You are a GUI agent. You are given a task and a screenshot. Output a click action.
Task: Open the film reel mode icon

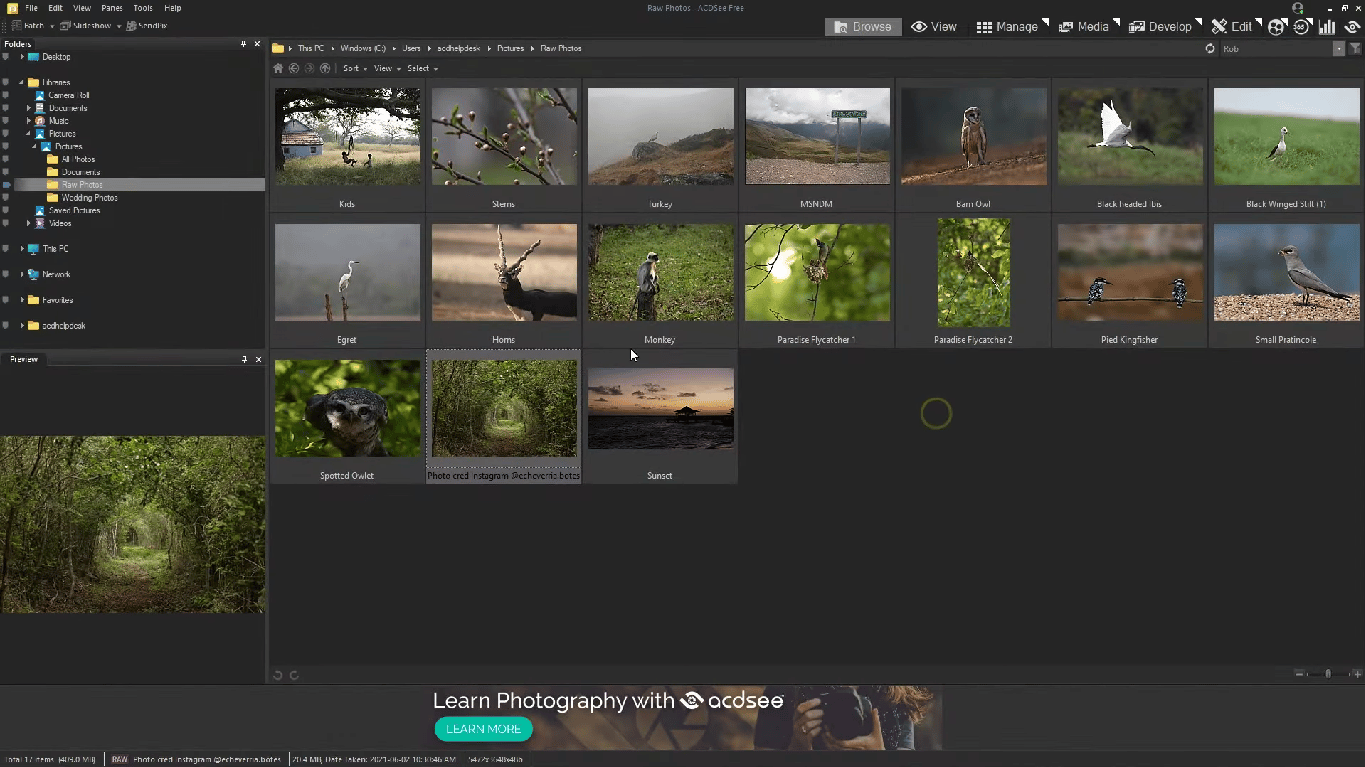pos(1277,27)
